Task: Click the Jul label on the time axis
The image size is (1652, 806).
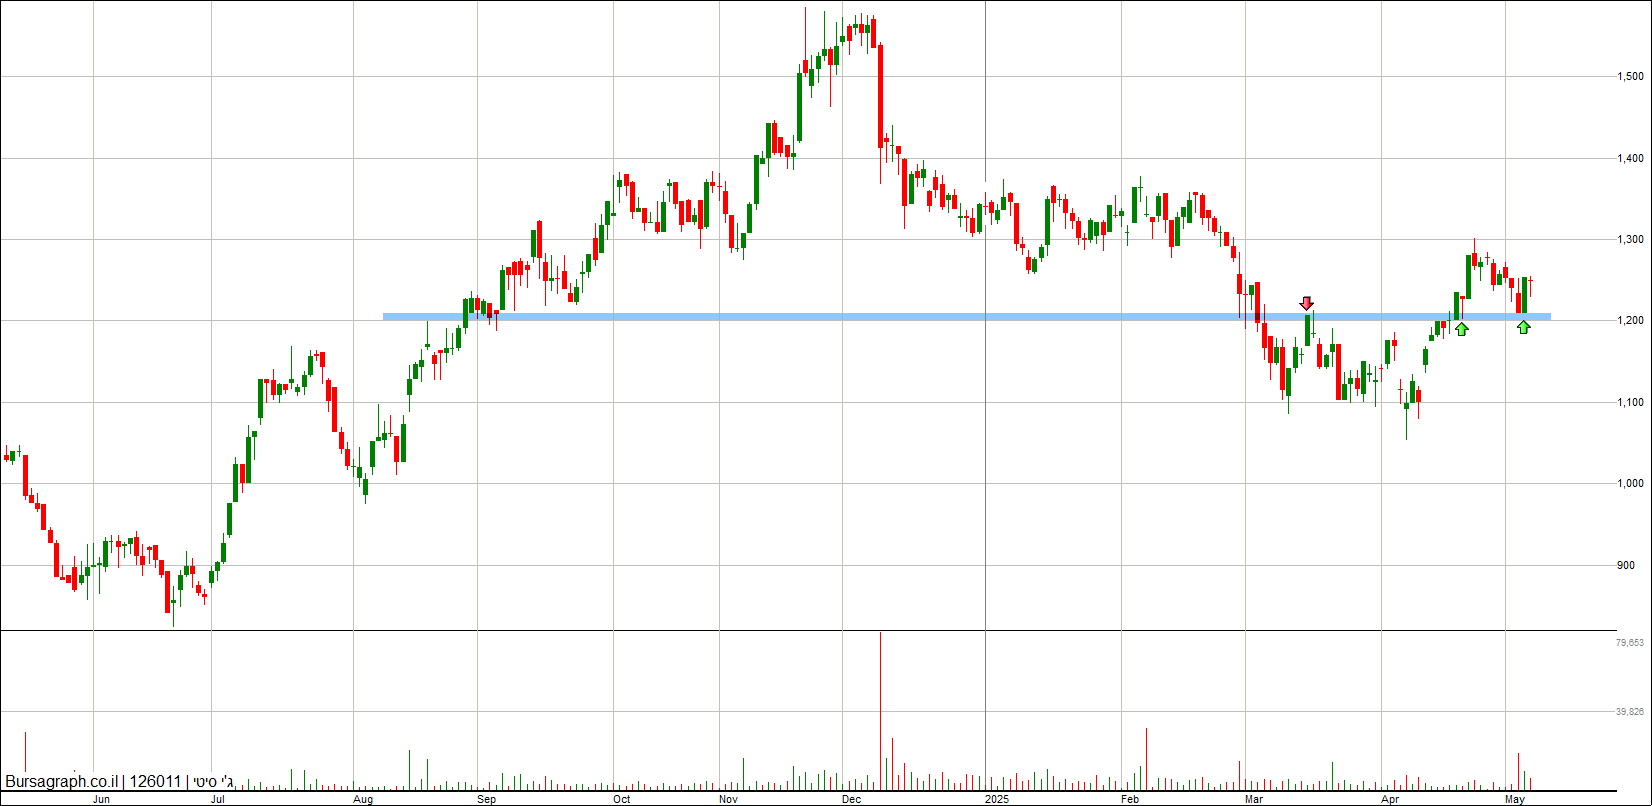Action: coord(217,800)
